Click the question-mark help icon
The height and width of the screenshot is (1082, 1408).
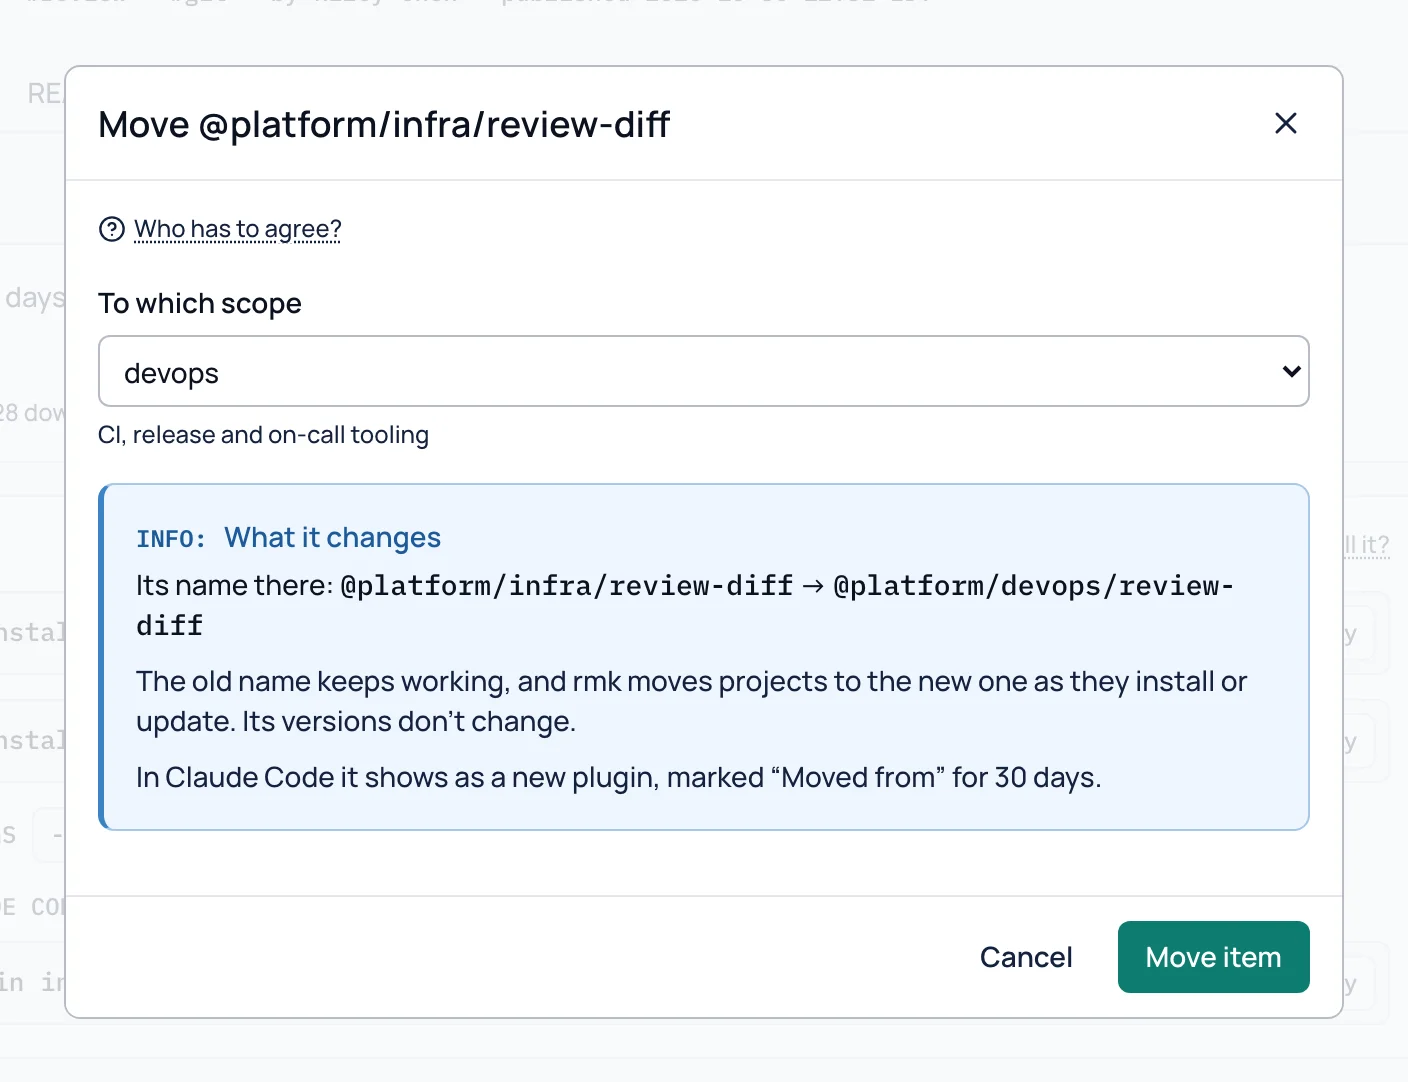tap(112, 229)
